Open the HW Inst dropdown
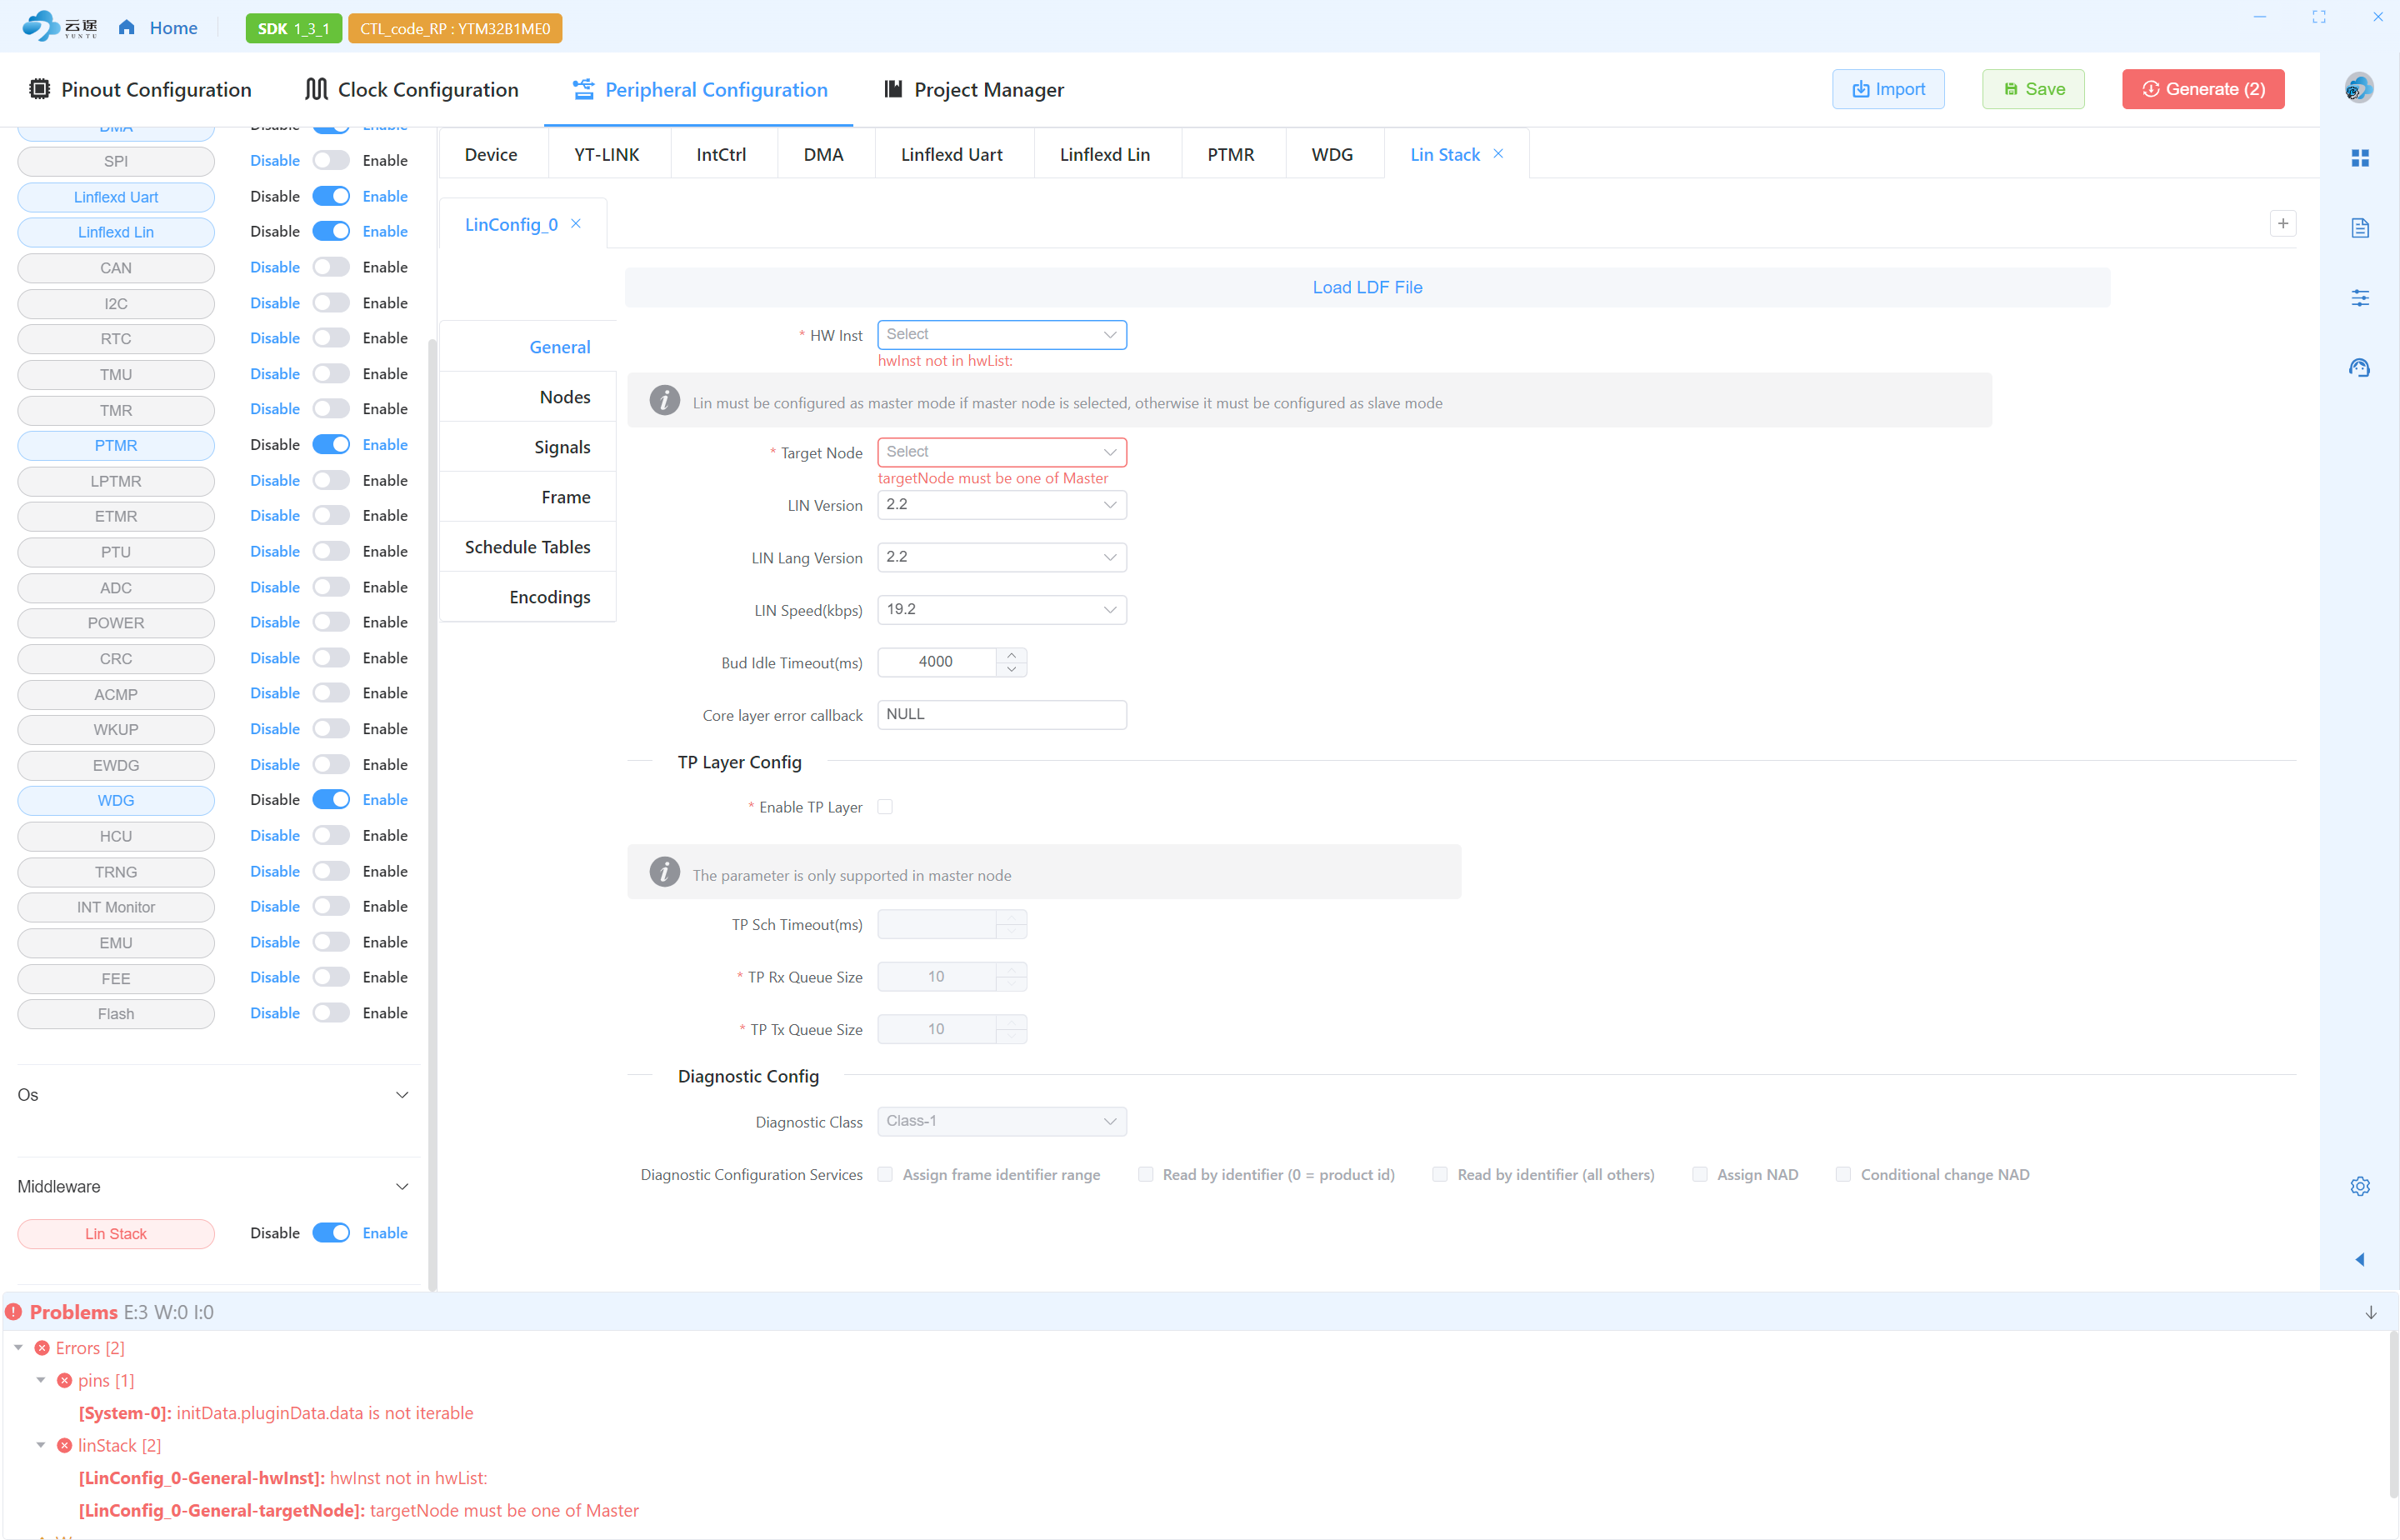Screen dimensions: 2400x1540 tap(1001, 335)
